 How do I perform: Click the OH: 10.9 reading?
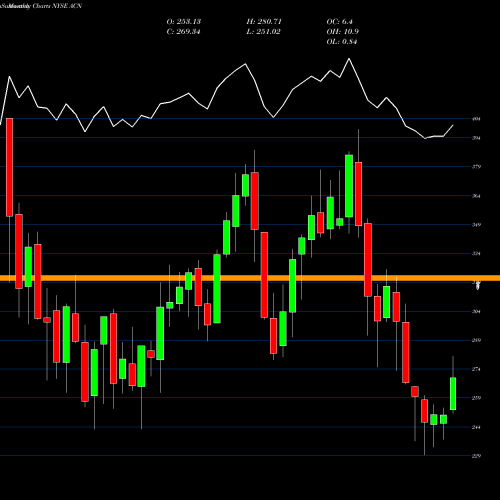(x=342, y=32)
